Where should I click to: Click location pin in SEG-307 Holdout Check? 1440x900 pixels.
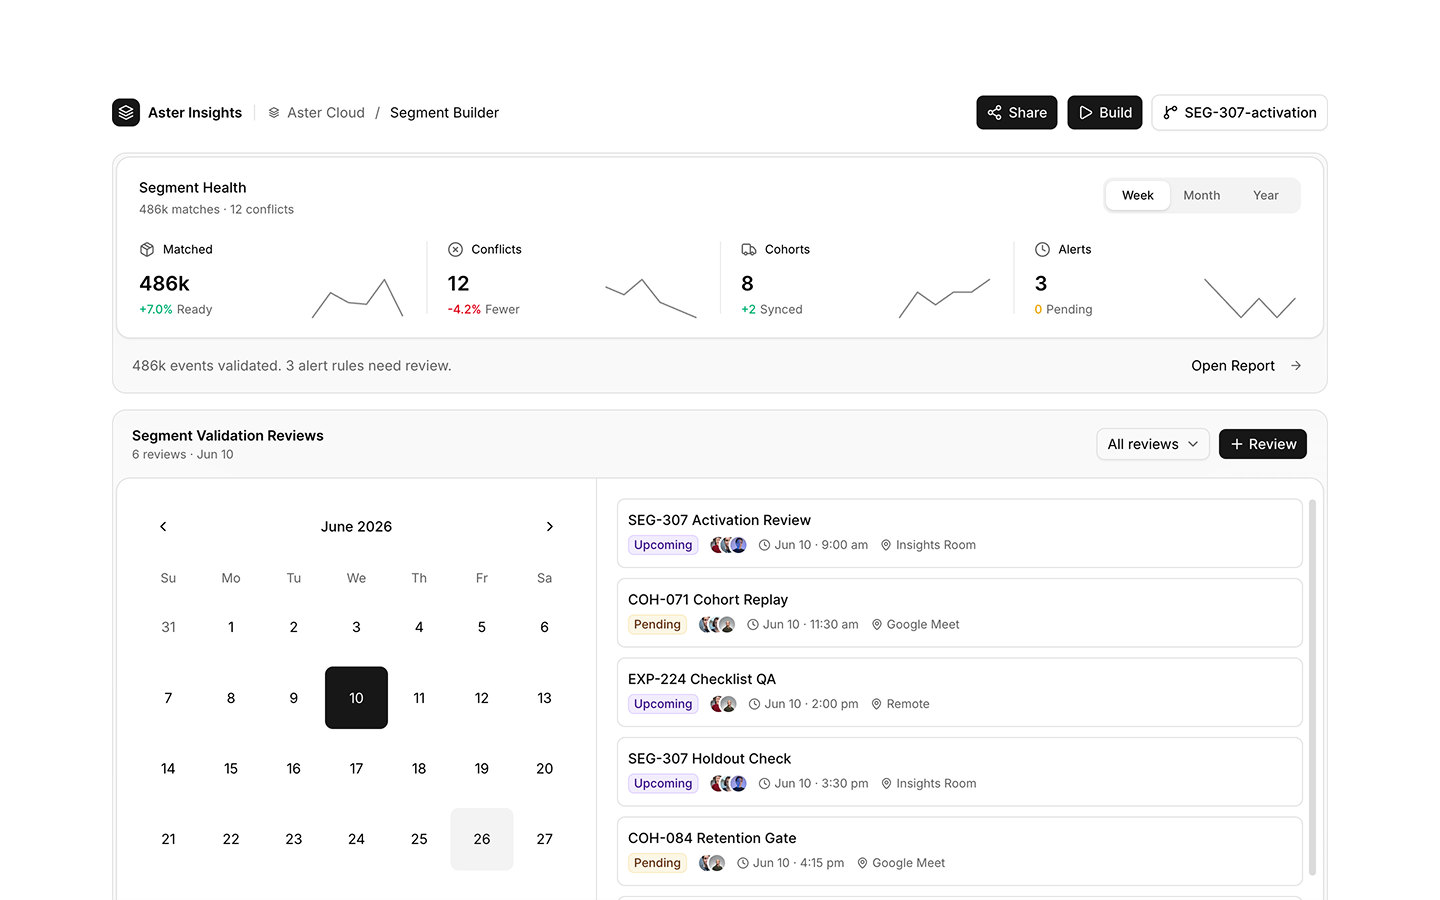click(886, 784)
